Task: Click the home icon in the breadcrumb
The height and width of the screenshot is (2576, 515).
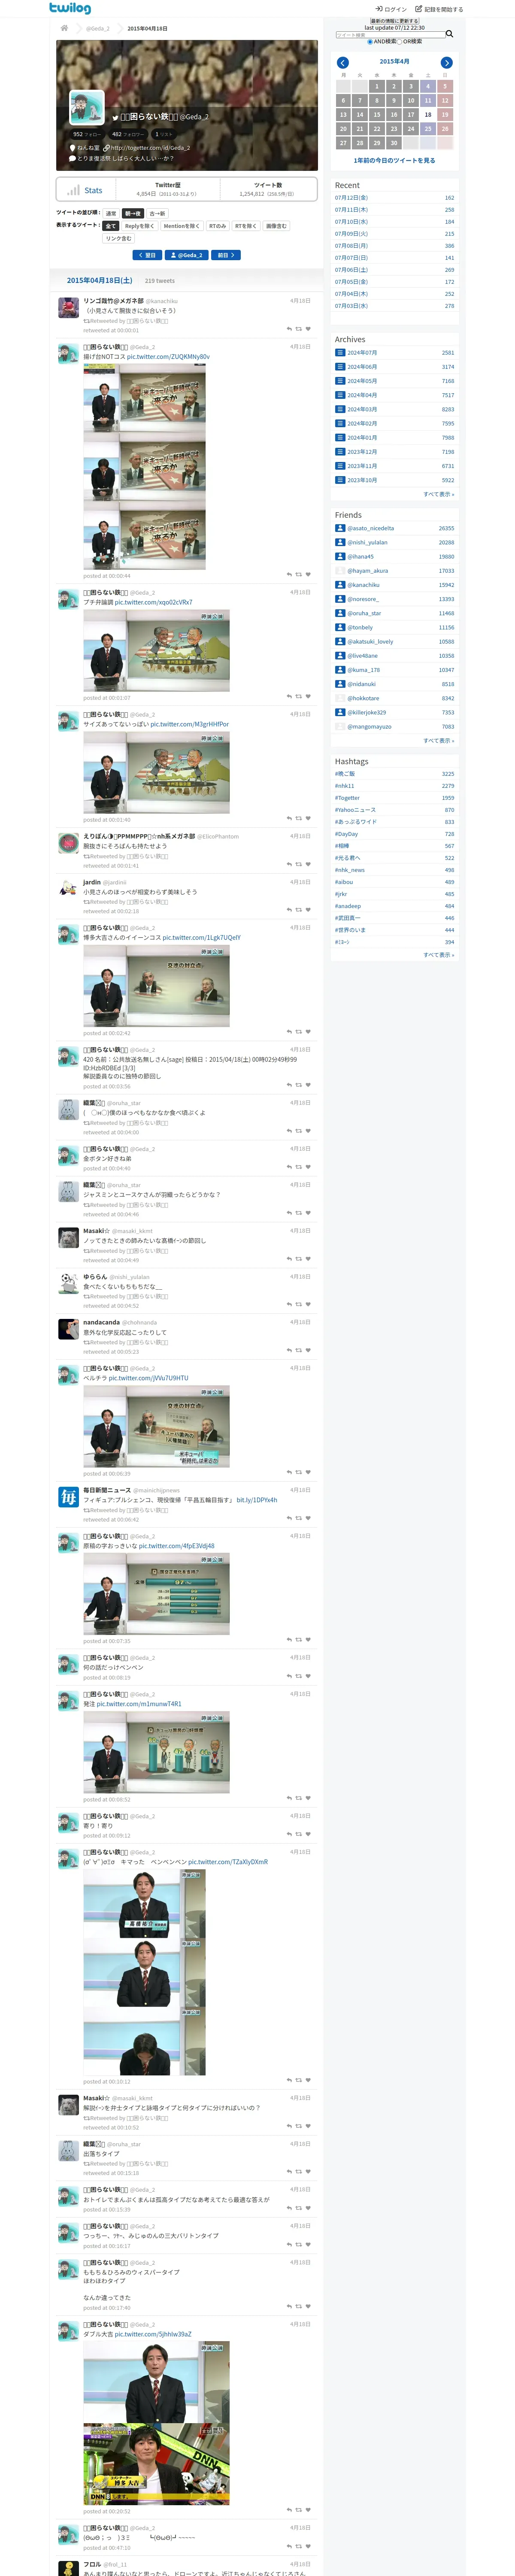Action: click(x=64, y=28)
